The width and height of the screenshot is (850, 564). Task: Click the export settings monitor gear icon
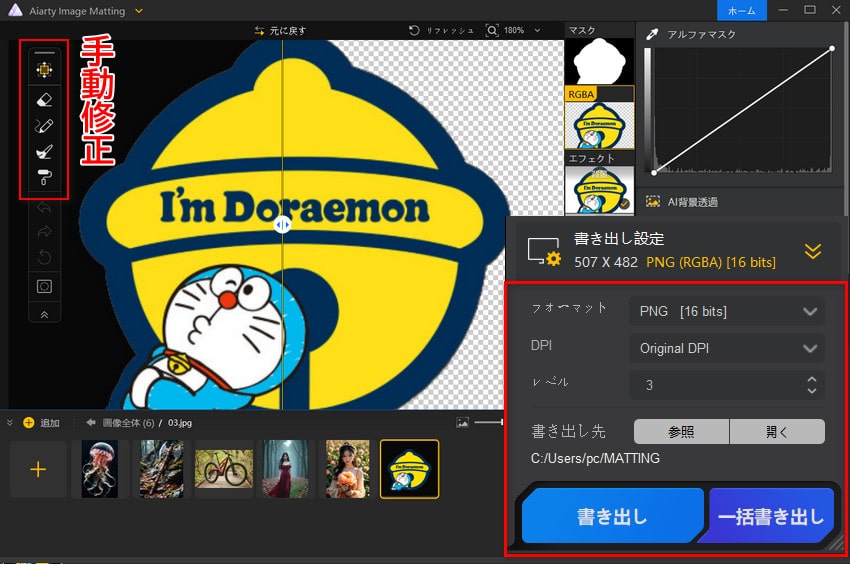pyautogui.click(x=544, y=251)
